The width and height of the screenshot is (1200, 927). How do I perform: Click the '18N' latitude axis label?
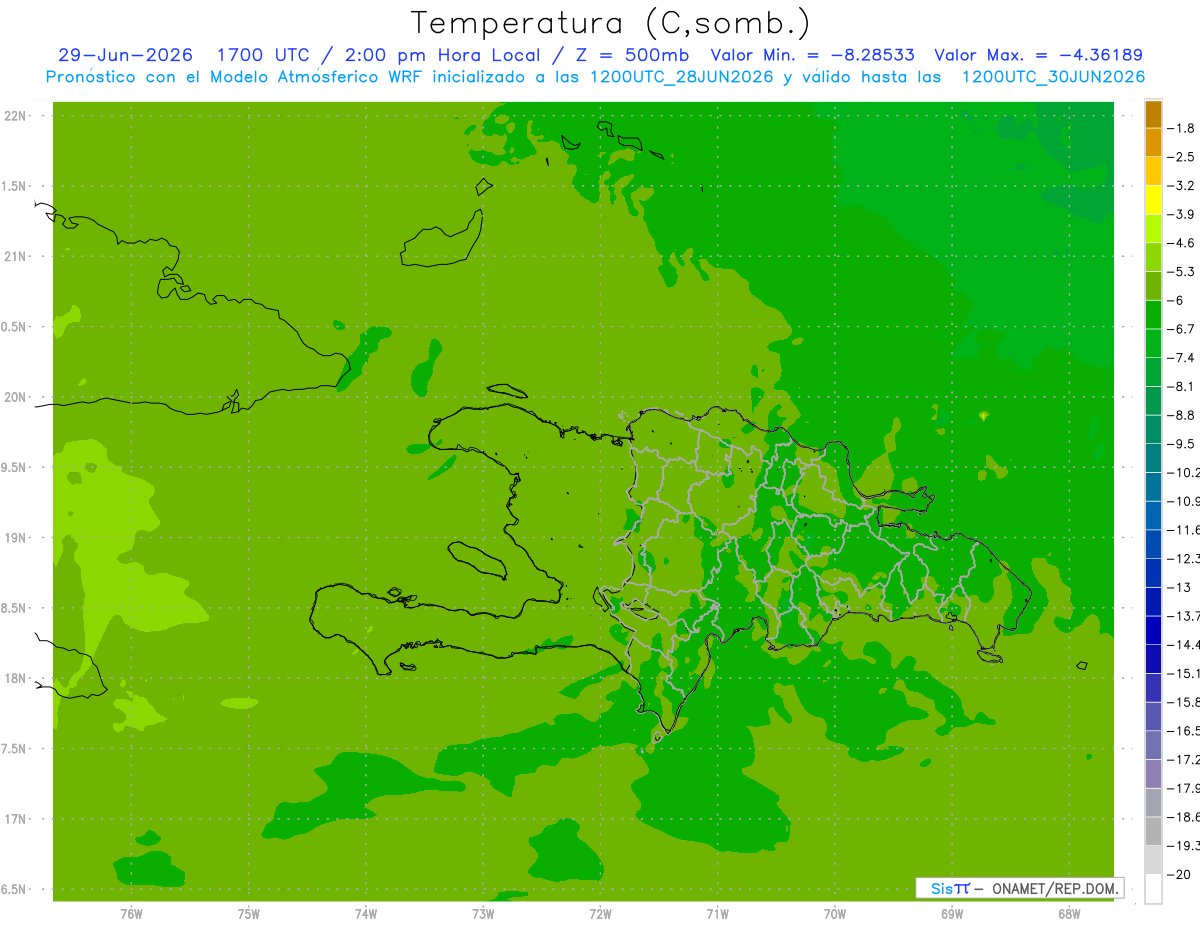[16, 678]
